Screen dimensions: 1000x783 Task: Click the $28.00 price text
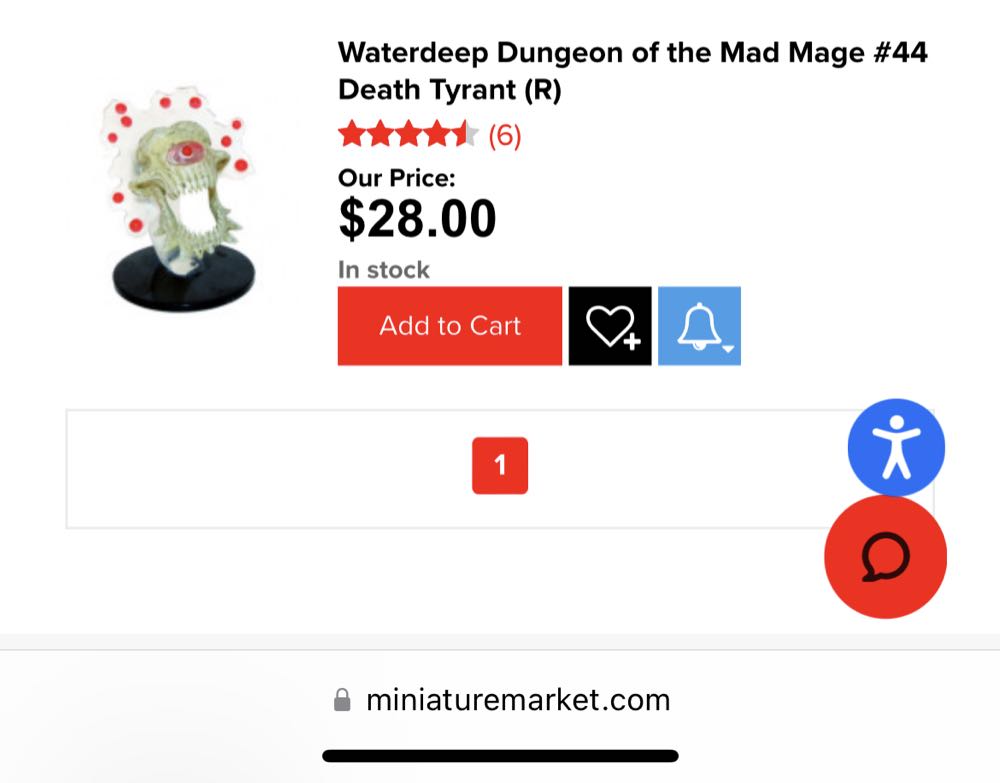click(x=418, y=219)
